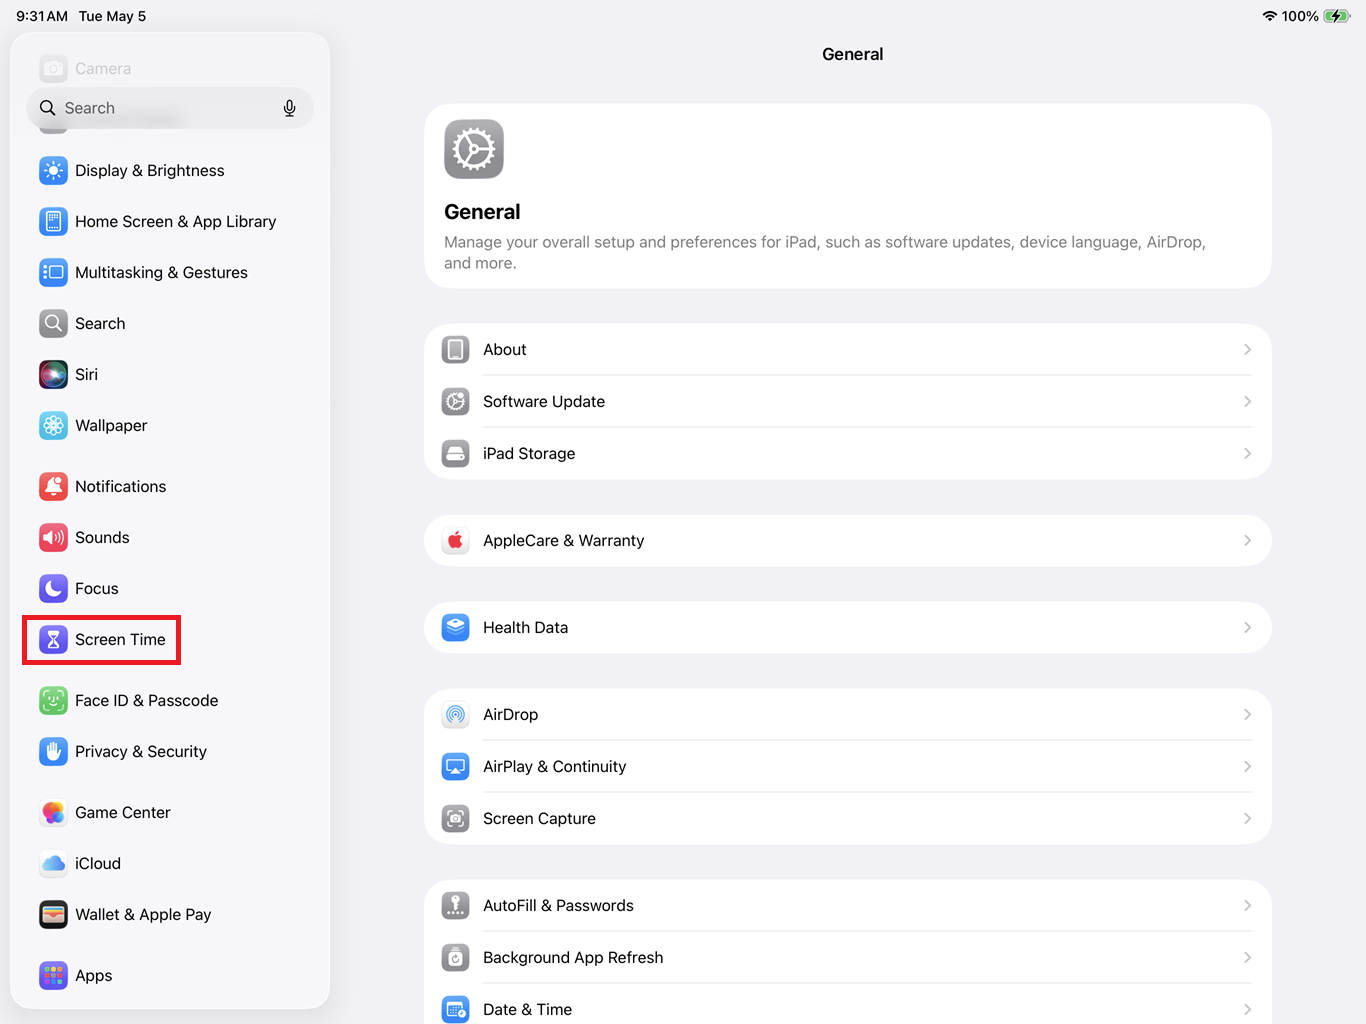Open the AirPlay & Continuity row label

(x=555, y=767)
